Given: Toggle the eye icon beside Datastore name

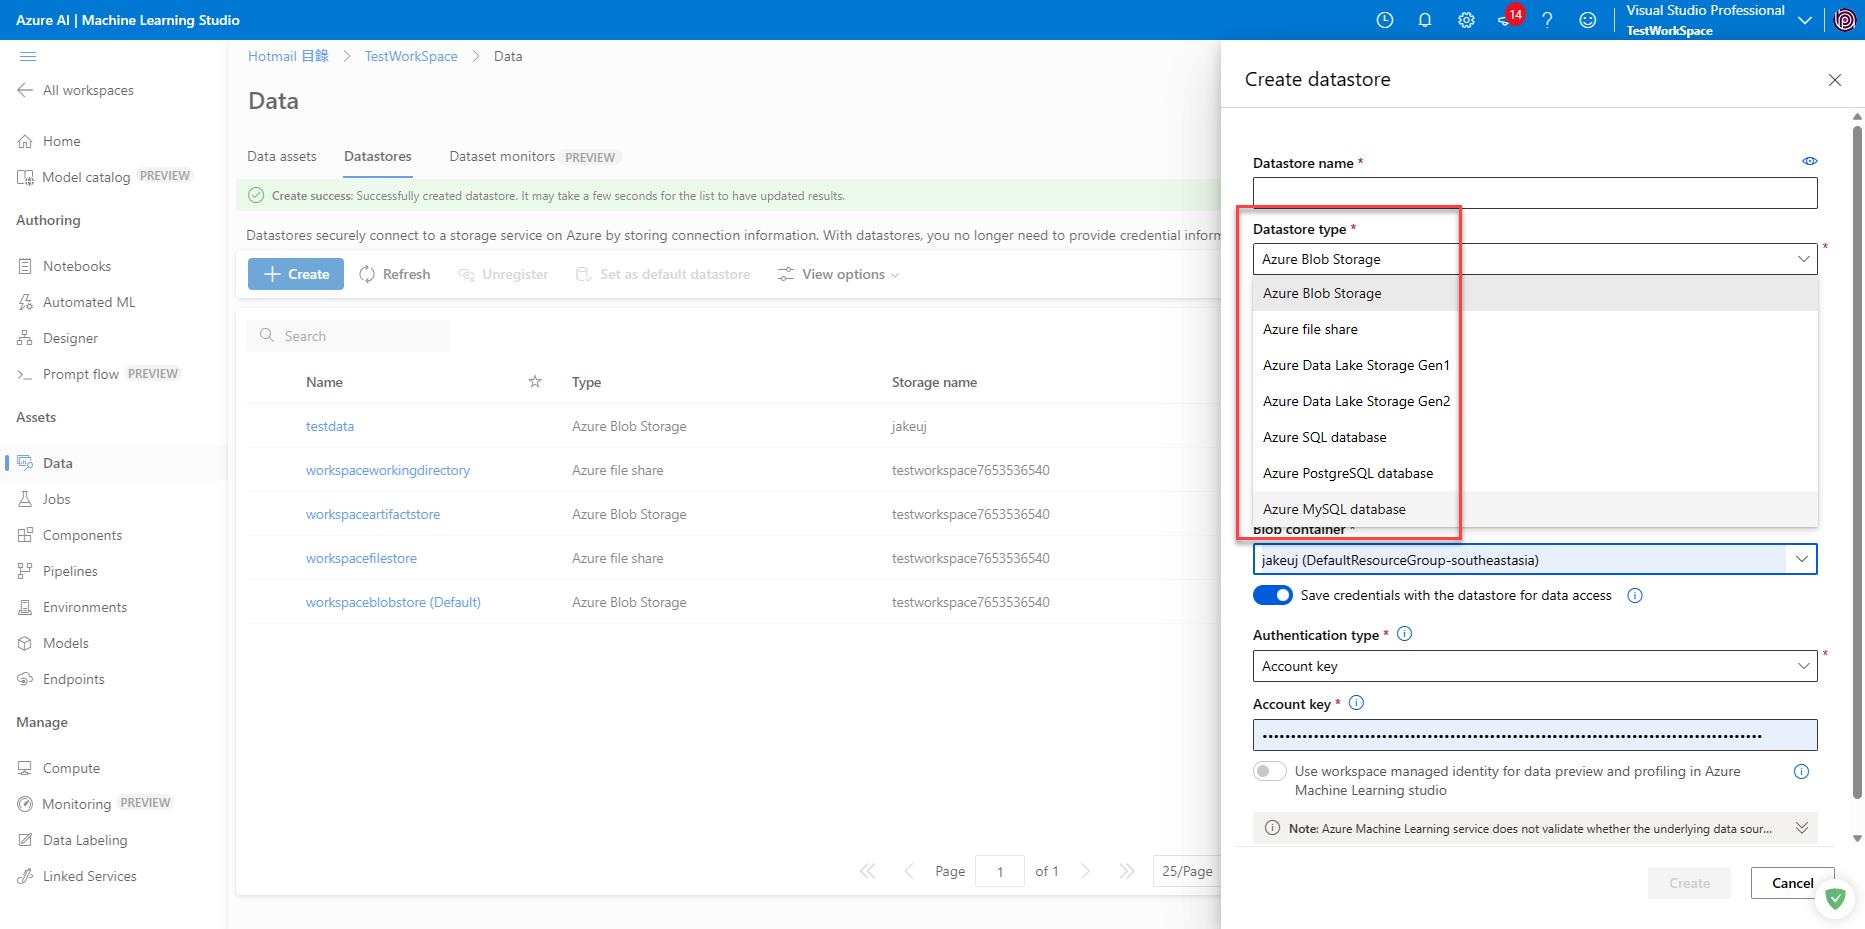Looking at the screenshot, I should coord(1809,161).
